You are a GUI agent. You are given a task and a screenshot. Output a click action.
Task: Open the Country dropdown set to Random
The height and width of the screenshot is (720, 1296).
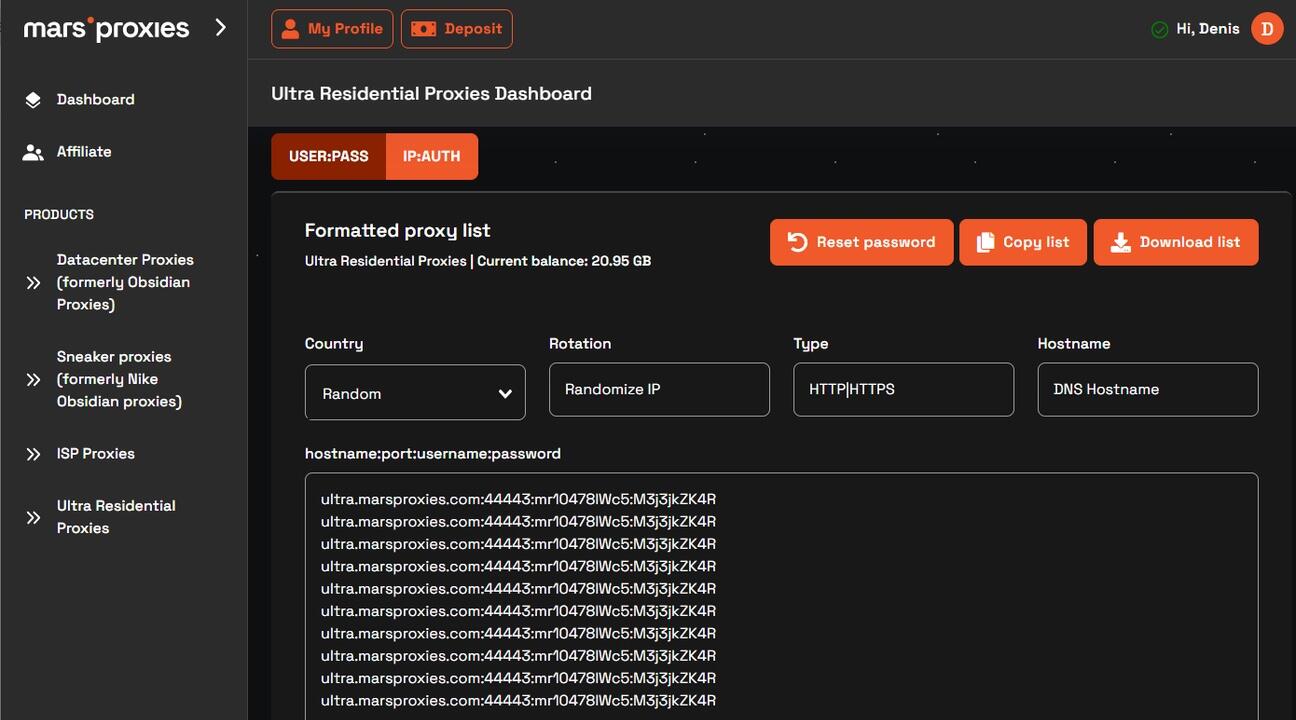point(415,393)
